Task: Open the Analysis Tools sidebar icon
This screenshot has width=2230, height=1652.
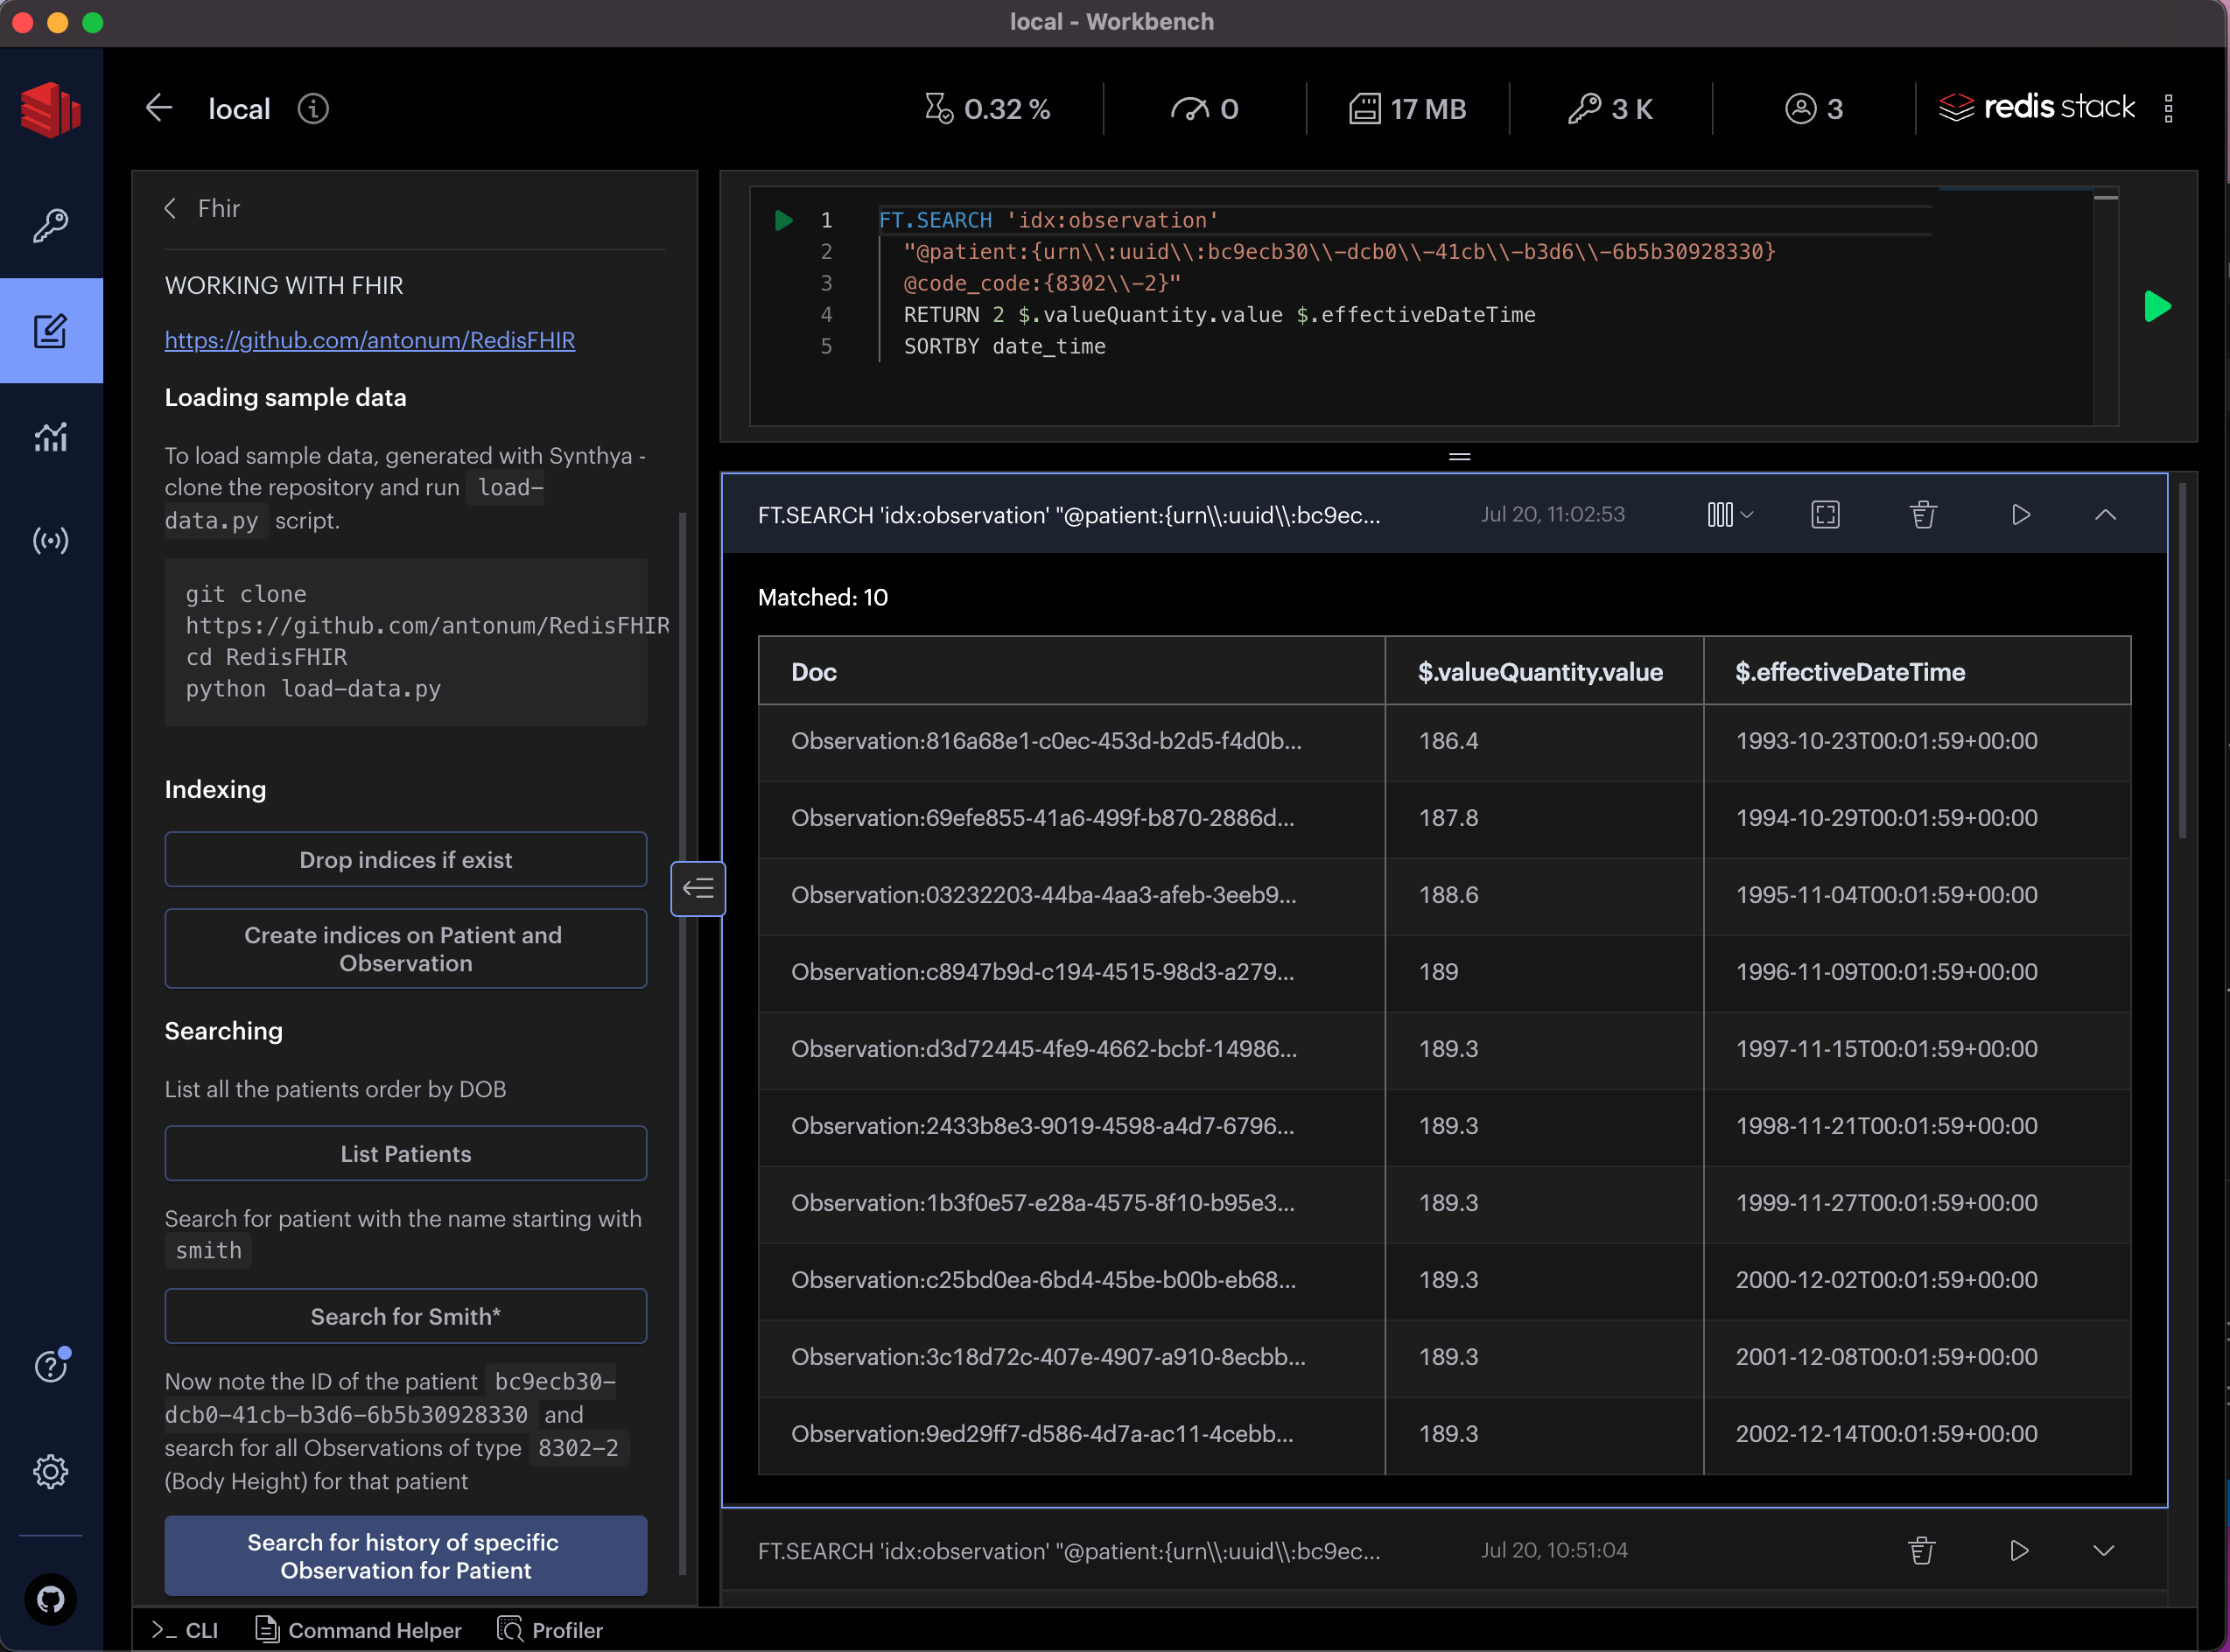Action: 50,436
